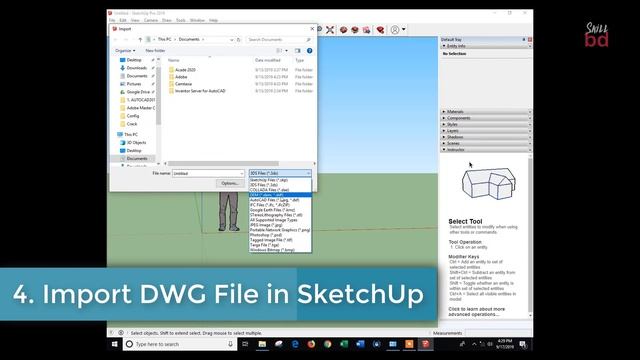
Task: Open Google Chrome from the taskbar
Action: (x=327, y=344)
